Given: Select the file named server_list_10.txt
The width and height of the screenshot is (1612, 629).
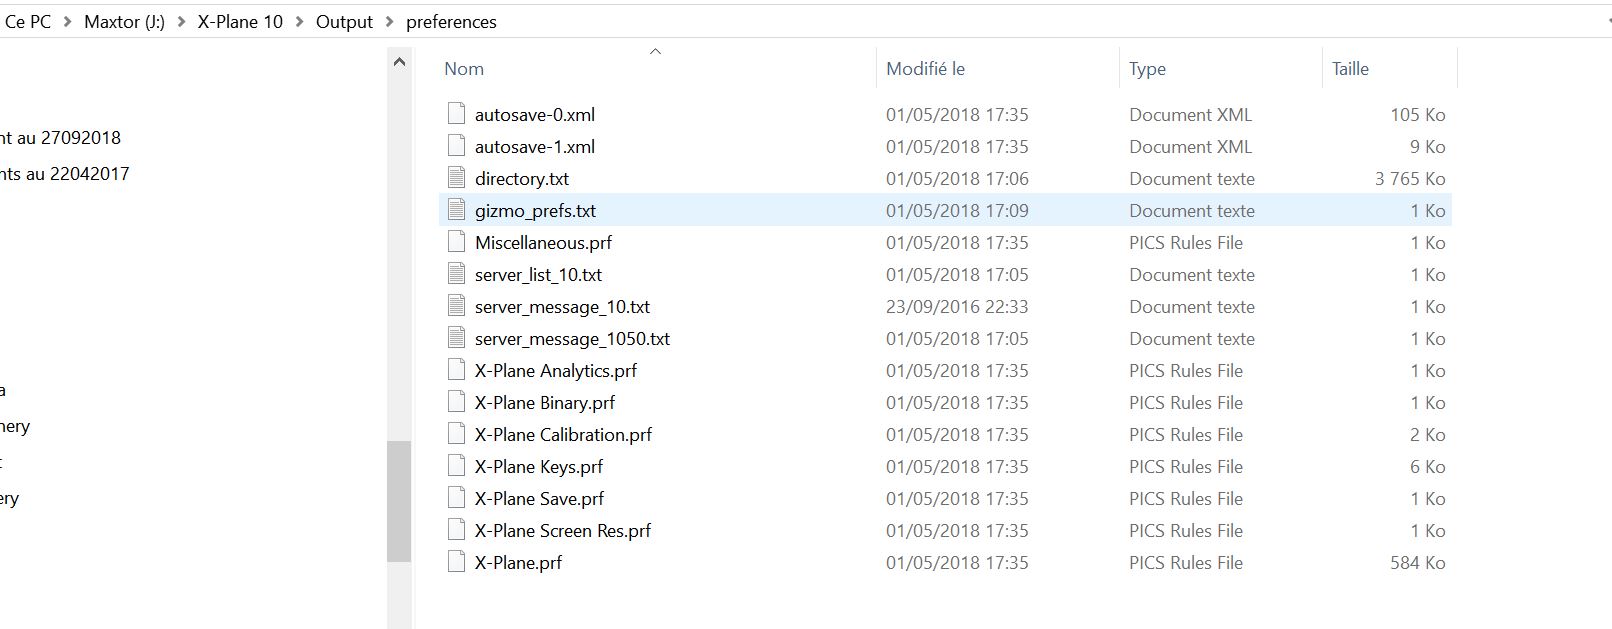Looking at the screenshot, I should tap(538, 275).
